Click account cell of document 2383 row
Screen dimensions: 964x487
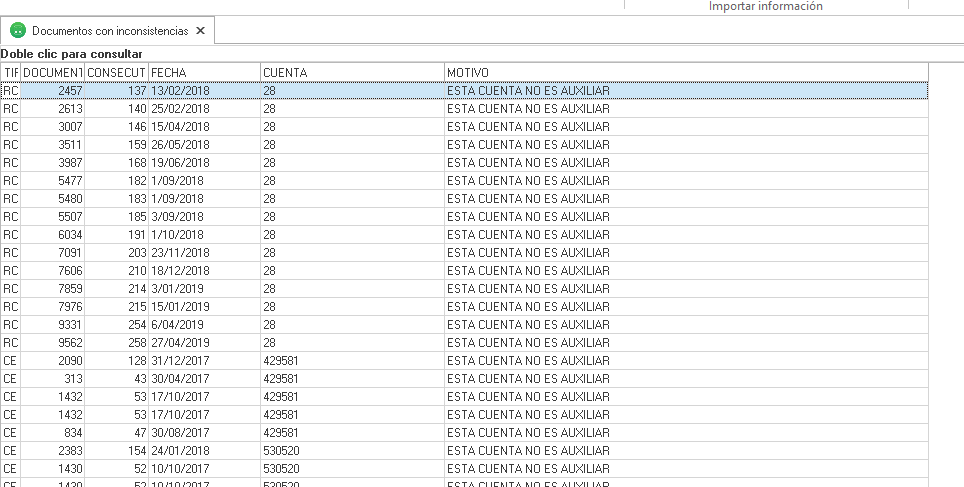coord(284,451)
